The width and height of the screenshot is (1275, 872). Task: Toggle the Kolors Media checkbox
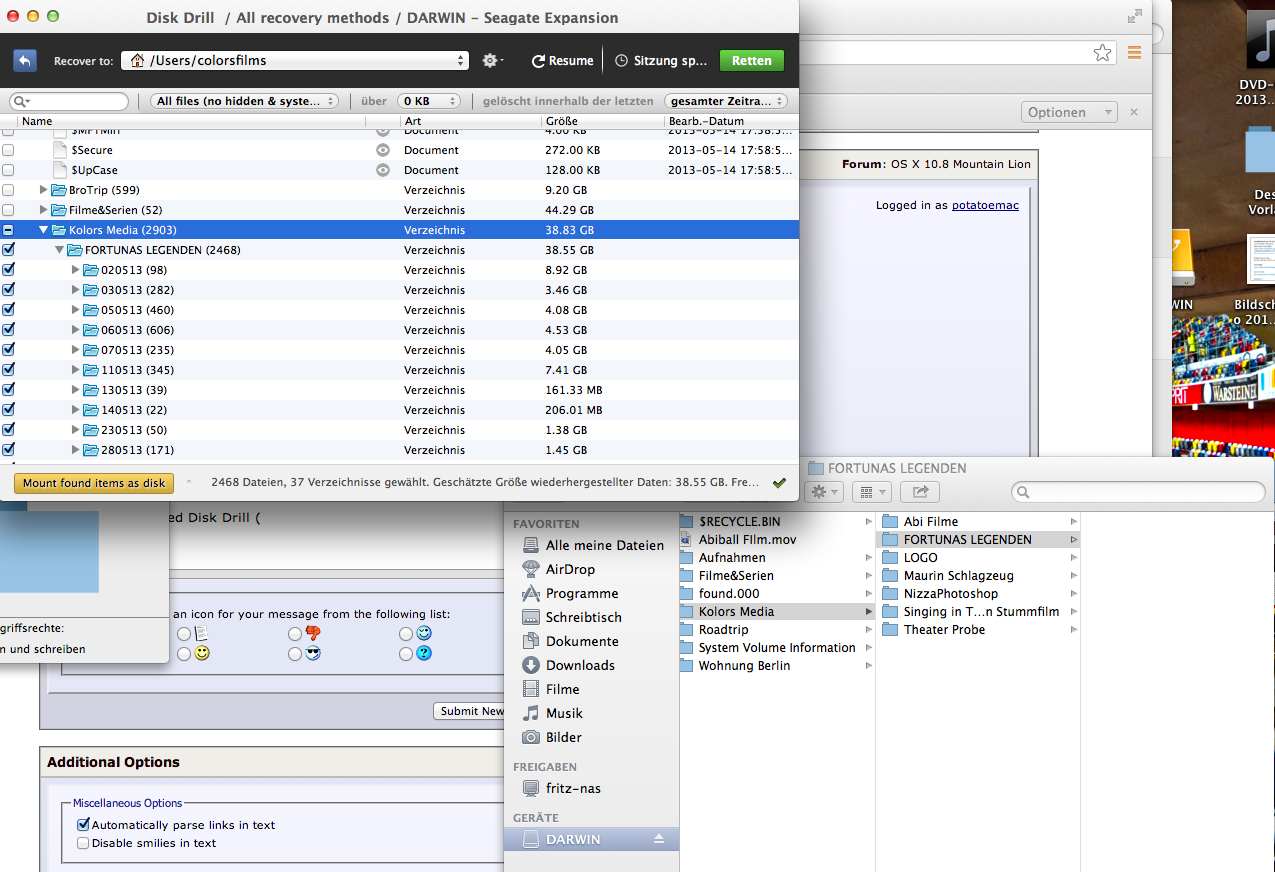pos(8,230)
